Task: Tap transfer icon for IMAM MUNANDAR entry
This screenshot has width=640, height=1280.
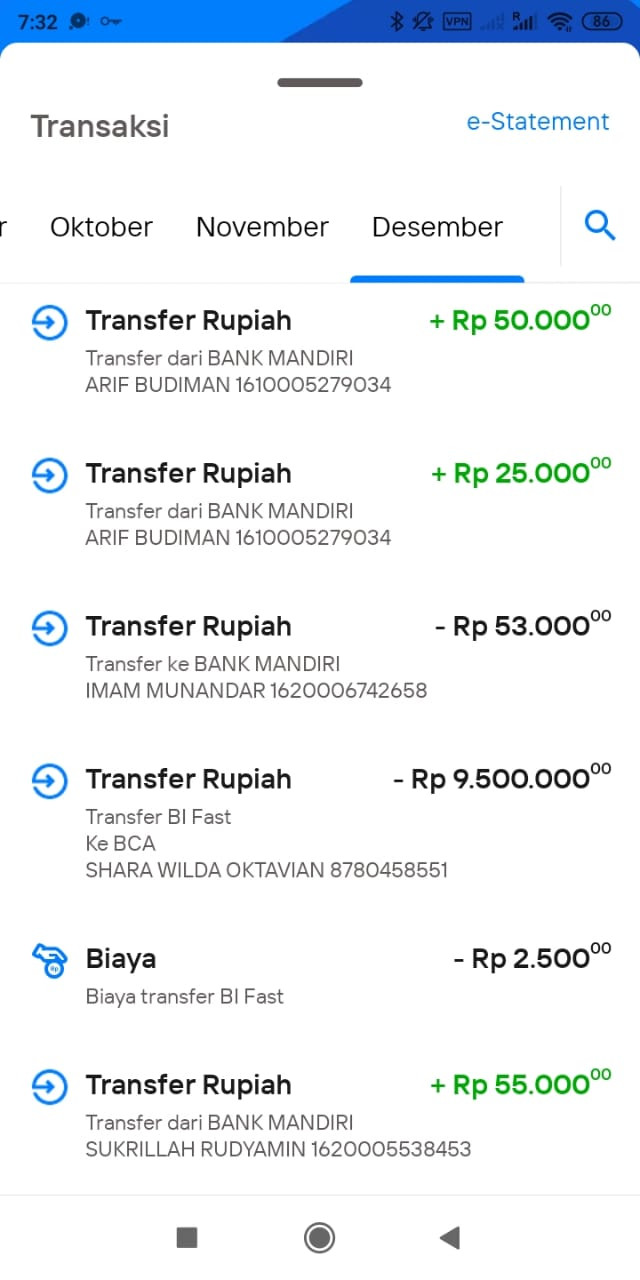Action: click(x=49, y=627)
